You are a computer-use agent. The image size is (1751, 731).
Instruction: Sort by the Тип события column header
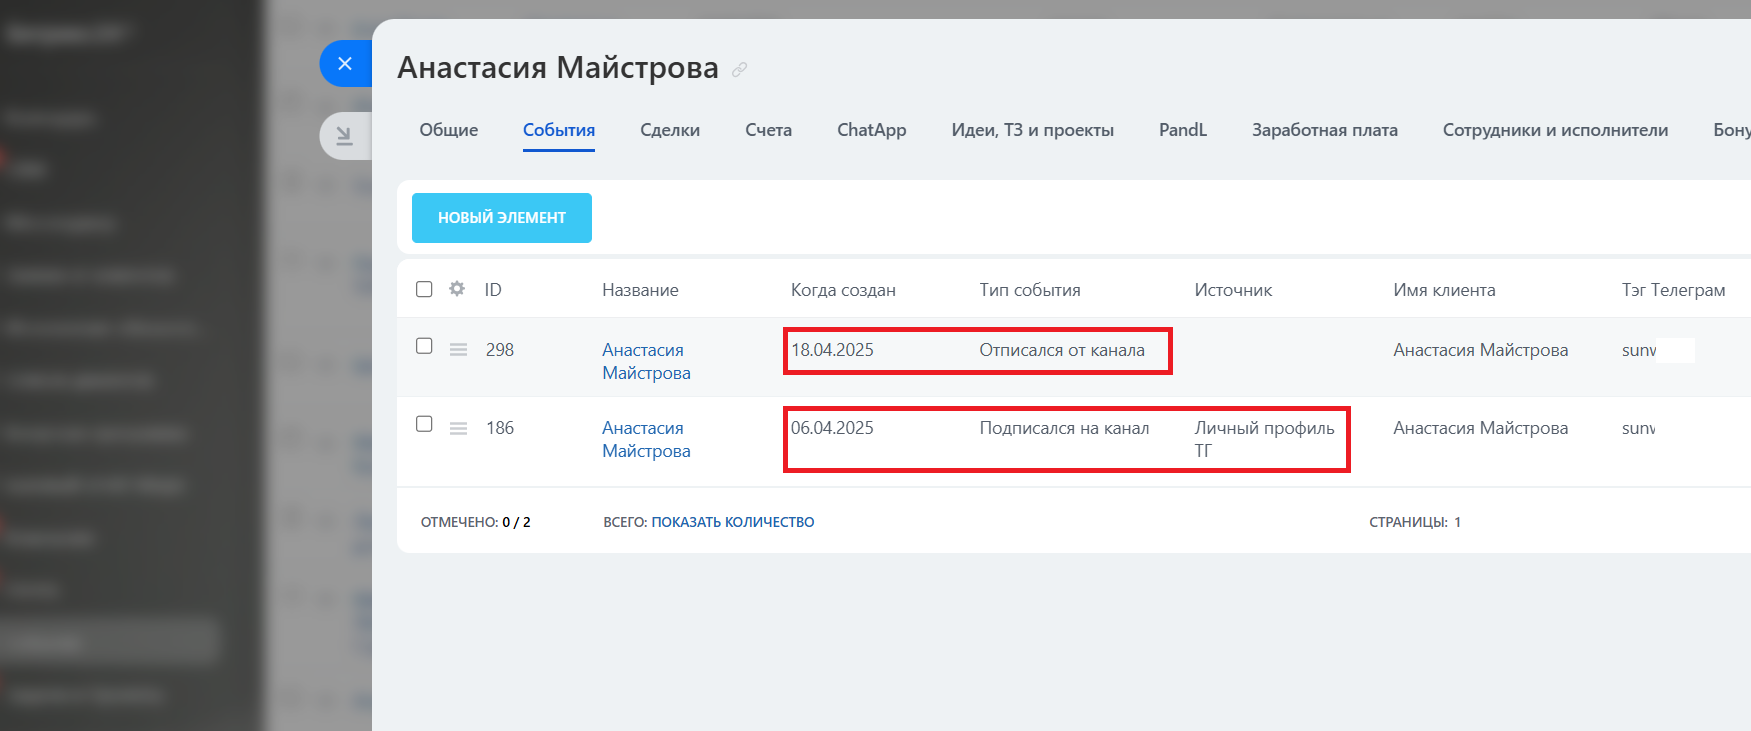(1029, 290)
